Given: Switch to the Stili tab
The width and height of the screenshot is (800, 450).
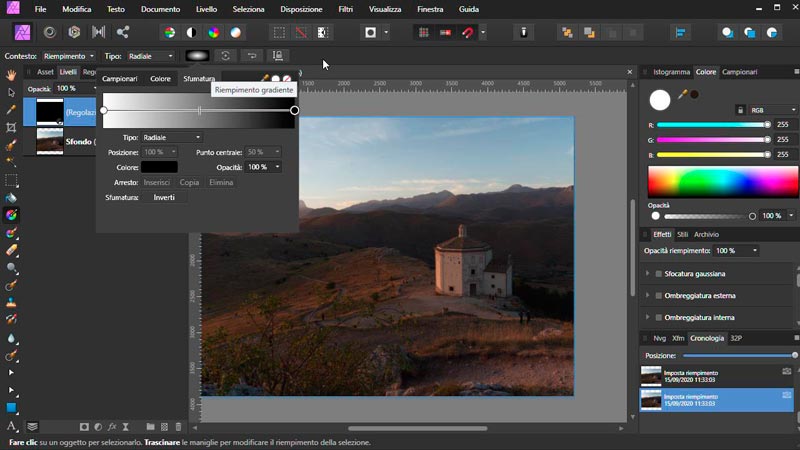Looking at the screenshot, I should tap(682, 234).
